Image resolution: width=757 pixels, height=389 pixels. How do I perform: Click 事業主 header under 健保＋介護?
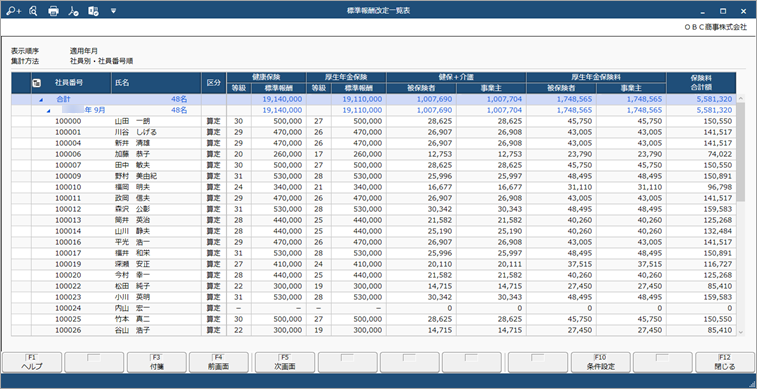coord(491,88)
